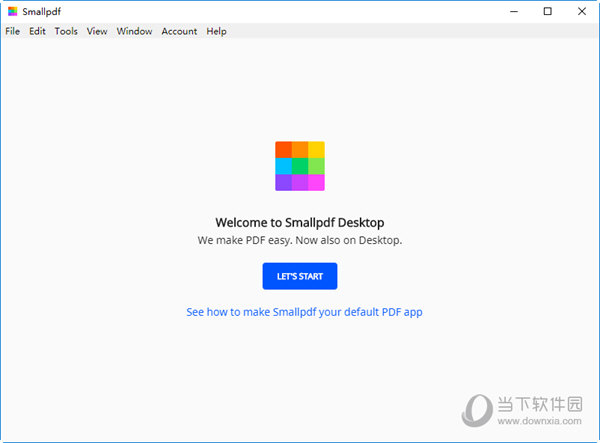The image size is (600, 443).
Task: Select the 'We make PDF easy' subtitle text
Action: pos(300,240)
